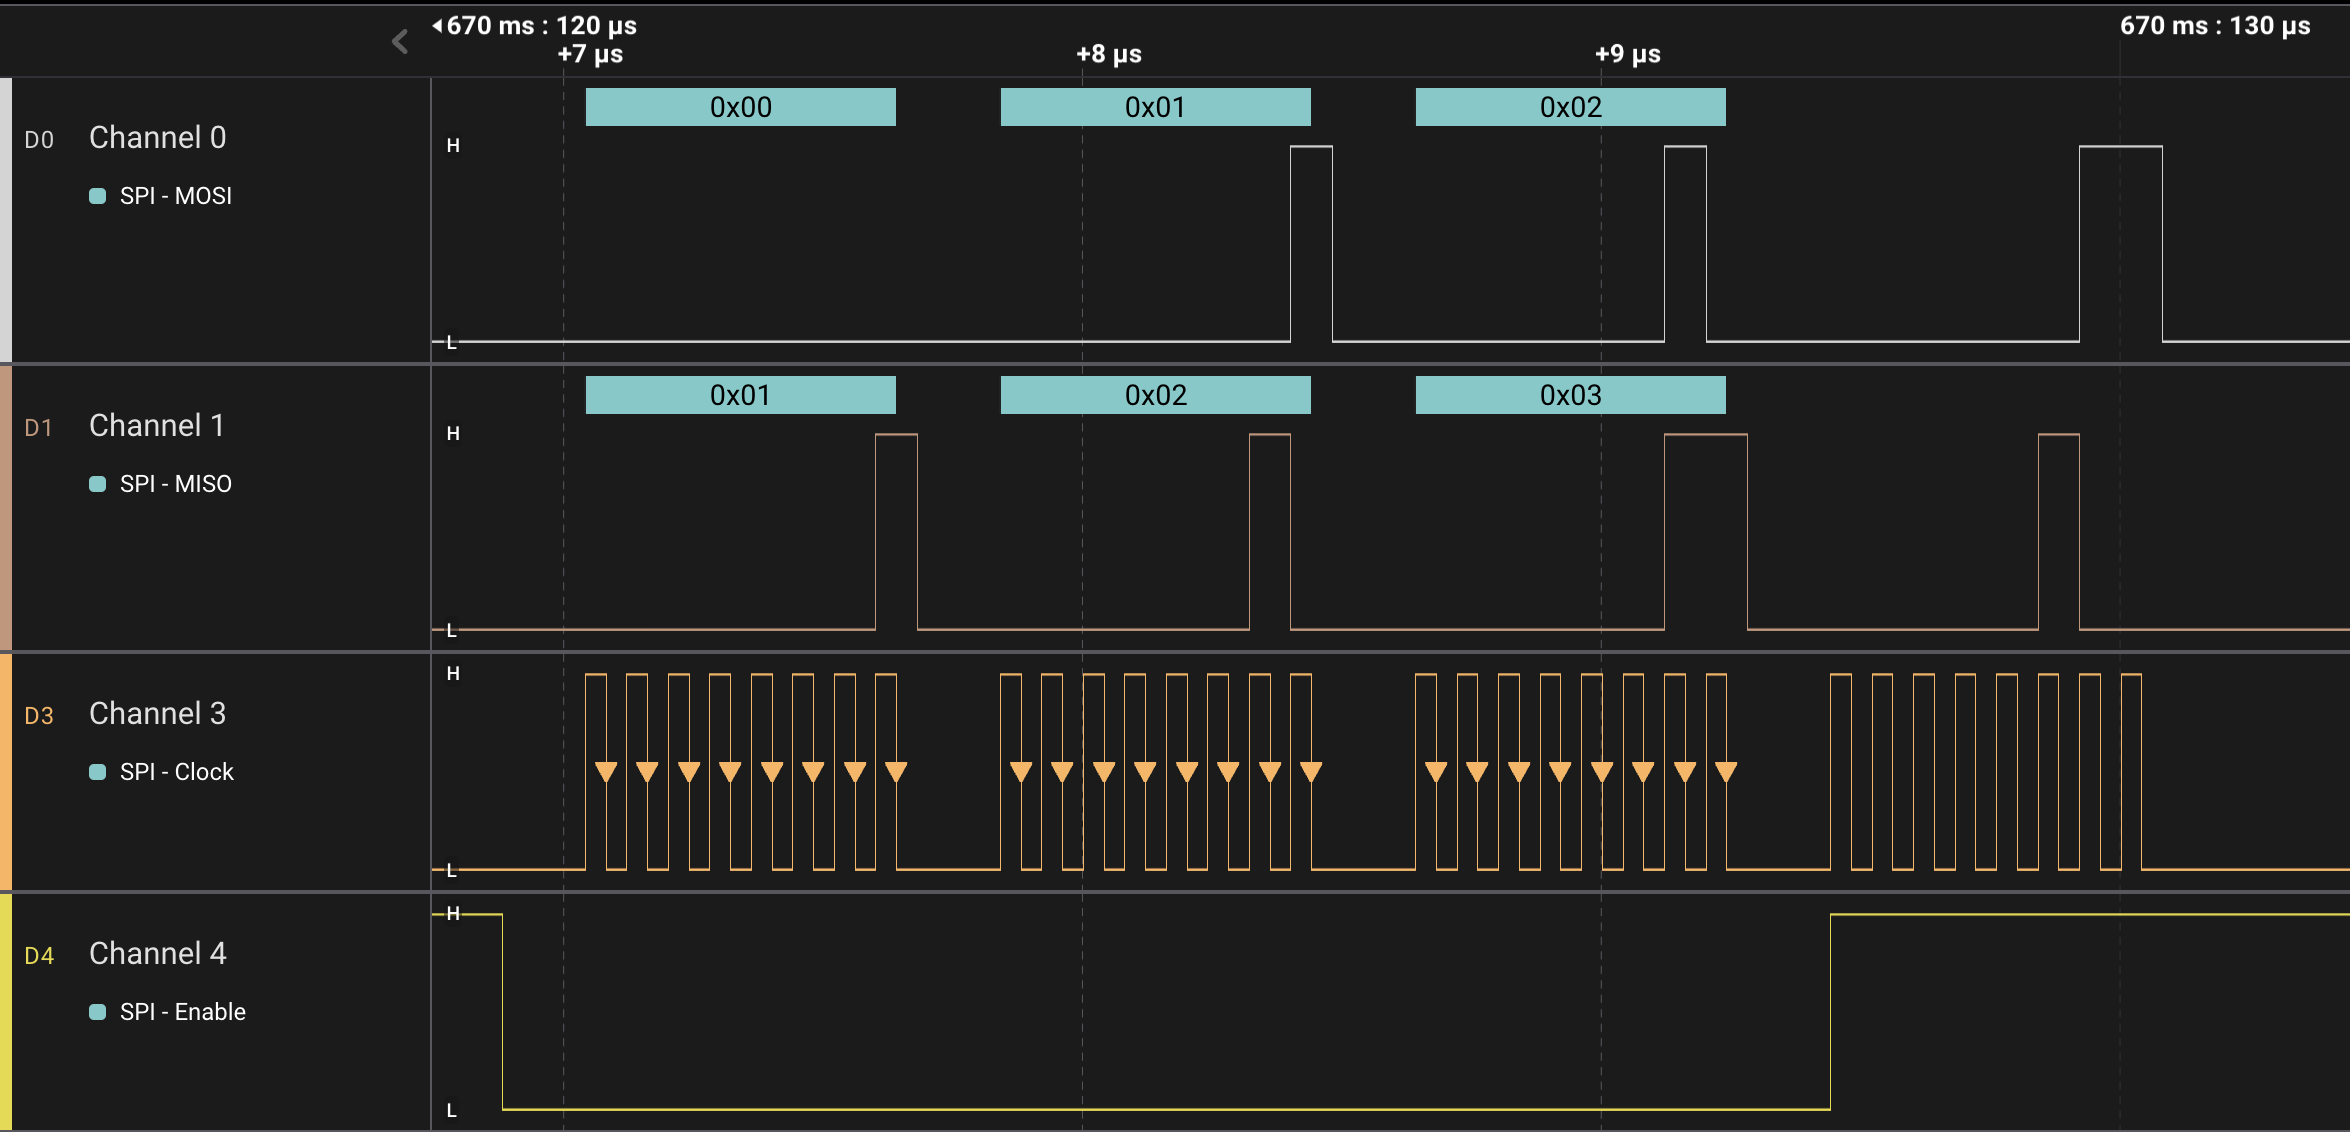Click the SPI - MOSI analyzer label
Viewport: 2350px width, 1132px height.
(176, 196)
